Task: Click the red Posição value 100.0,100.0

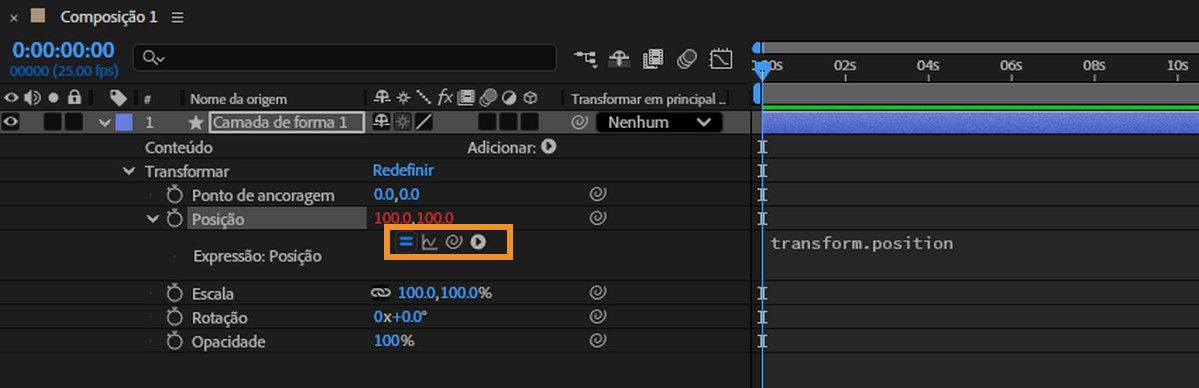Action: pos(414,218)
